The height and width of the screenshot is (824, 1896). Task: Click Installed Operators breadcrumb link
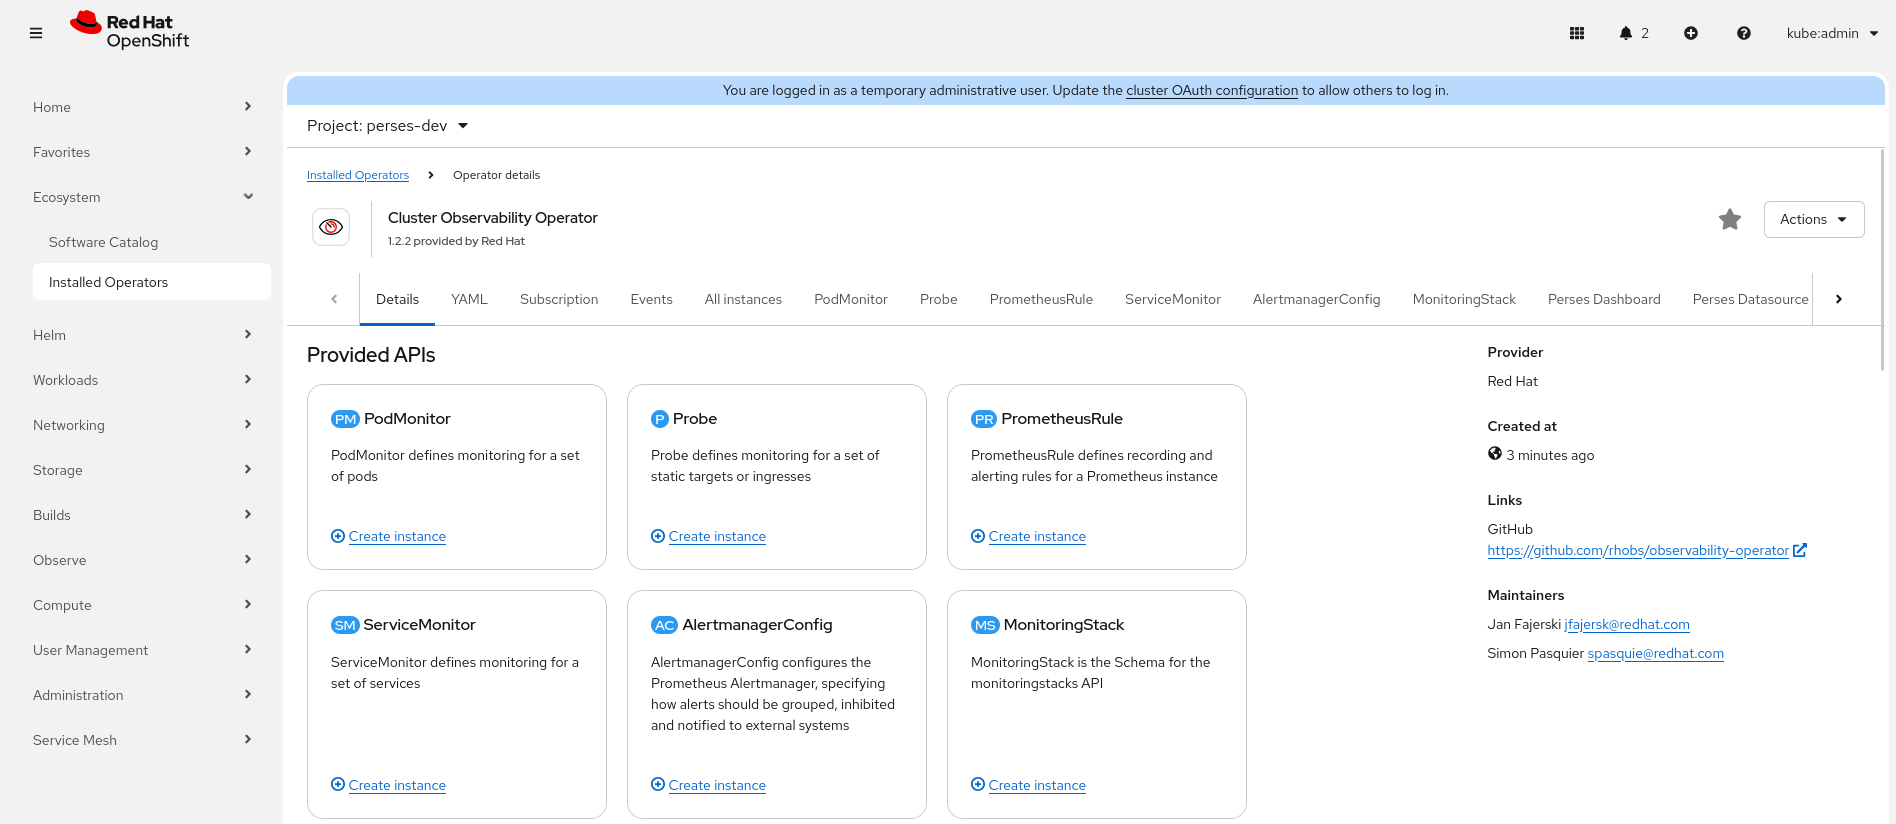tap(358, 175)
